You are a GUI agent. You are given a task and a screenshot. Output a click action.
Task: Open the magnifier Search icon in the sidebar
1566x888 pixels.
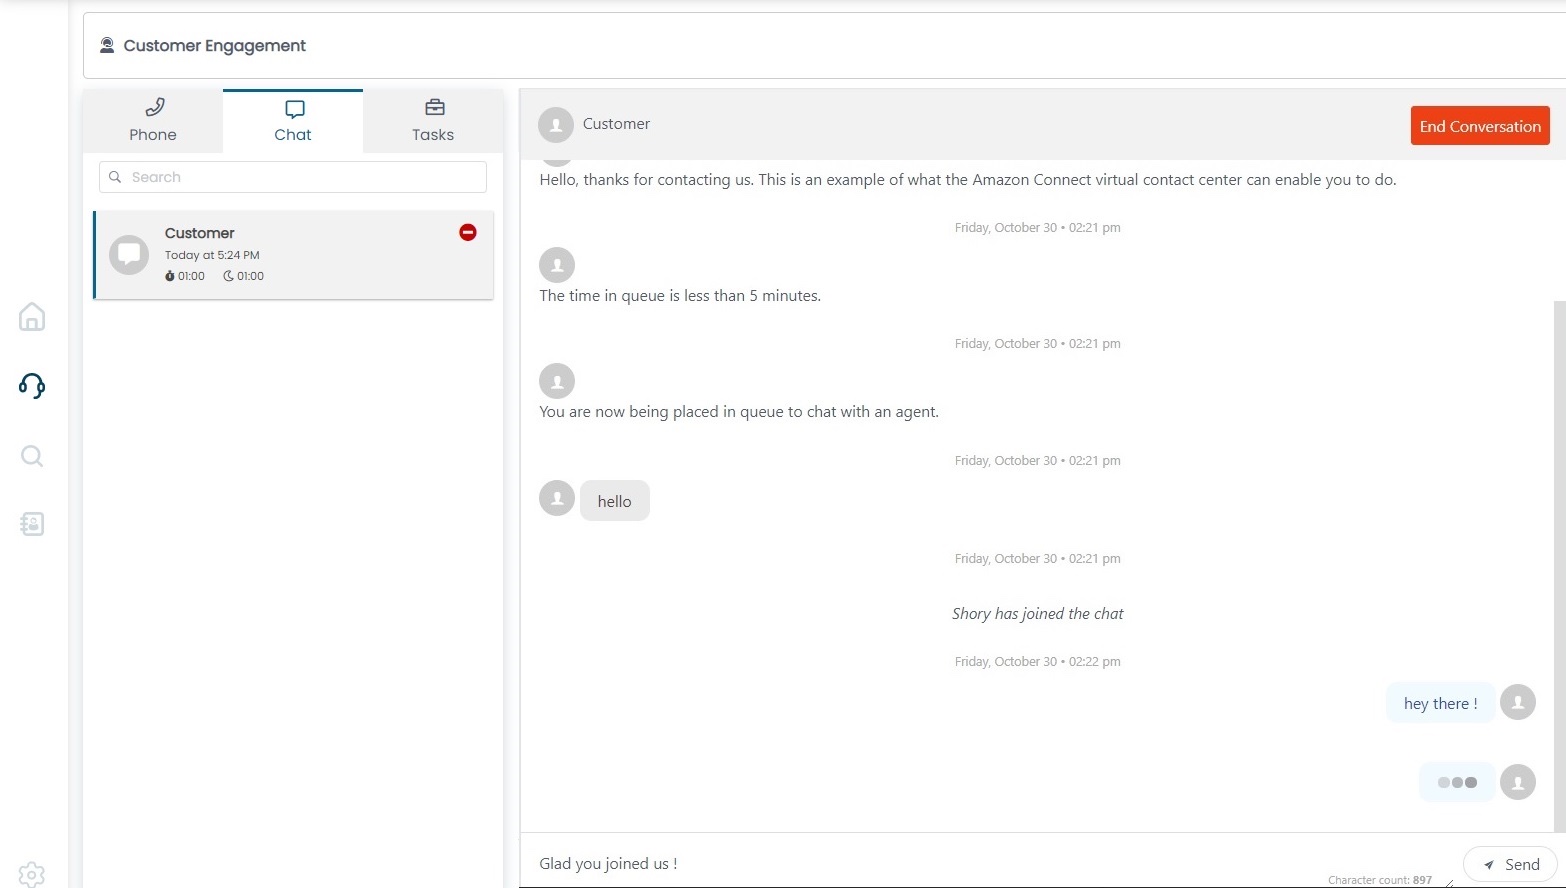[32, 456]
